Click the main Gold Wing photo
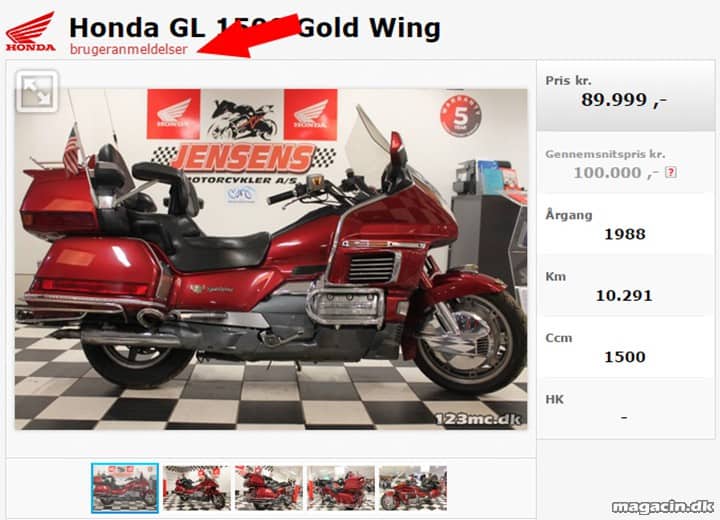This screenshot has width=720, height=520. [271, 259]
